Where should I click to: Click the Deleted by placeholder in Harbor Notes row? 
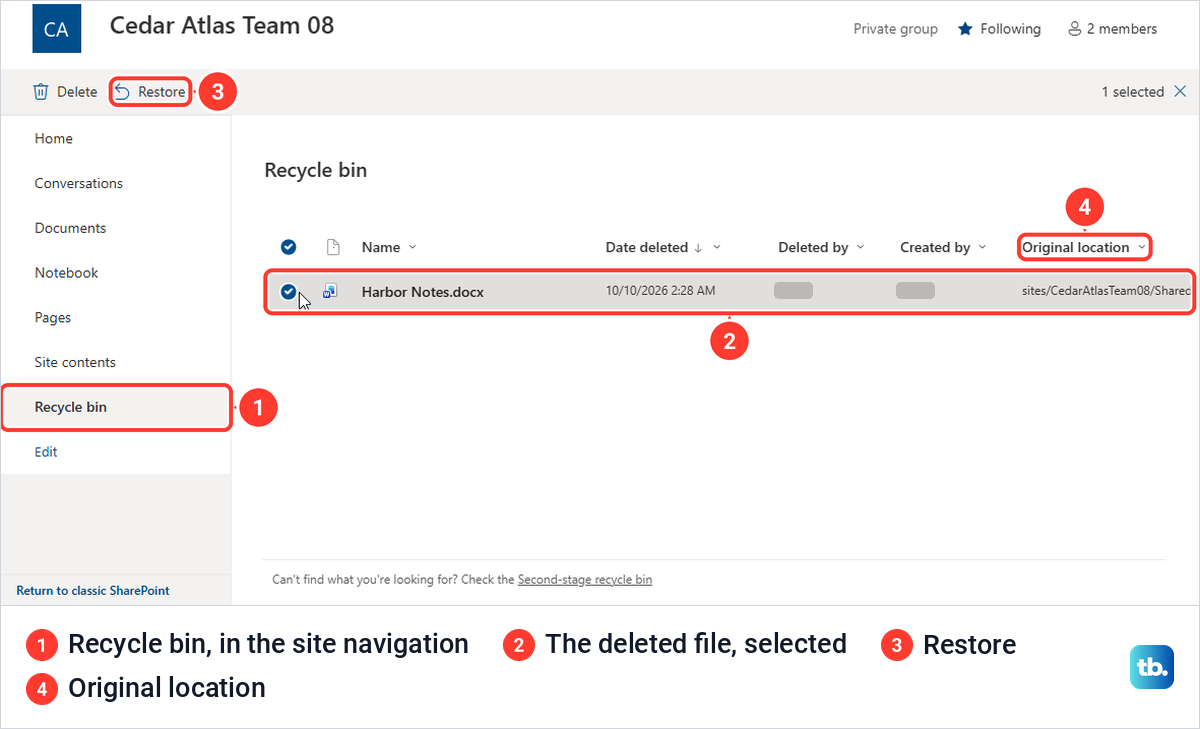pyautogui.click(x=793, y=291)
